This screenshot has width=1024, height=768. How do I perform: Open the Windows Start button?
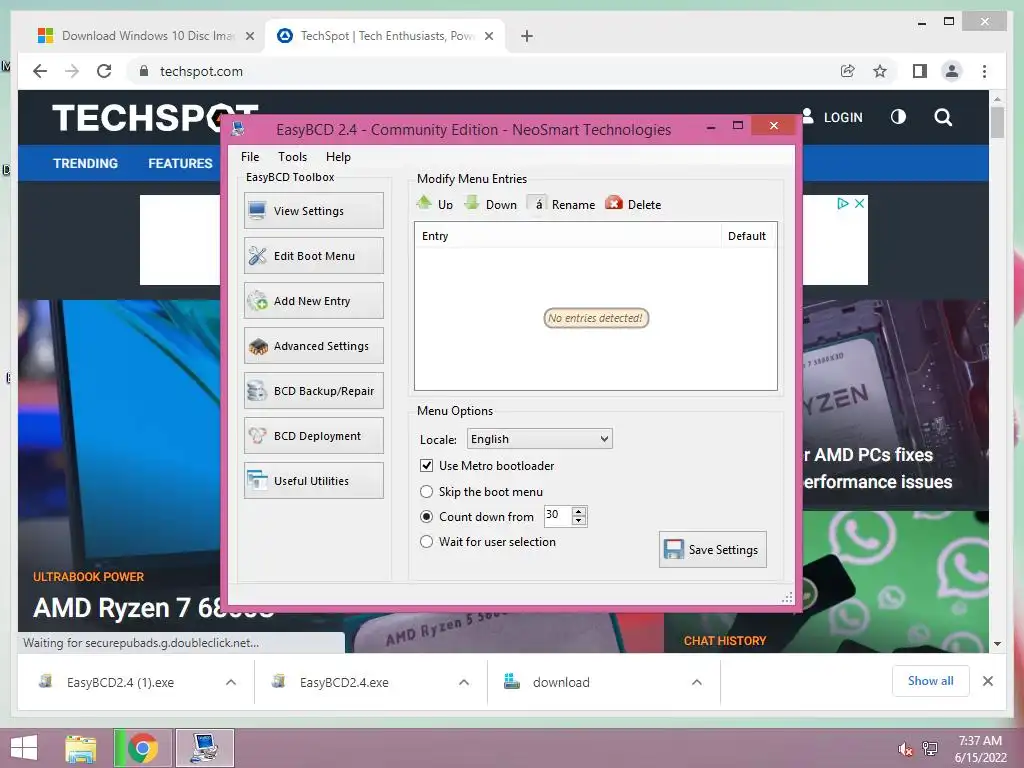[24, 748]
